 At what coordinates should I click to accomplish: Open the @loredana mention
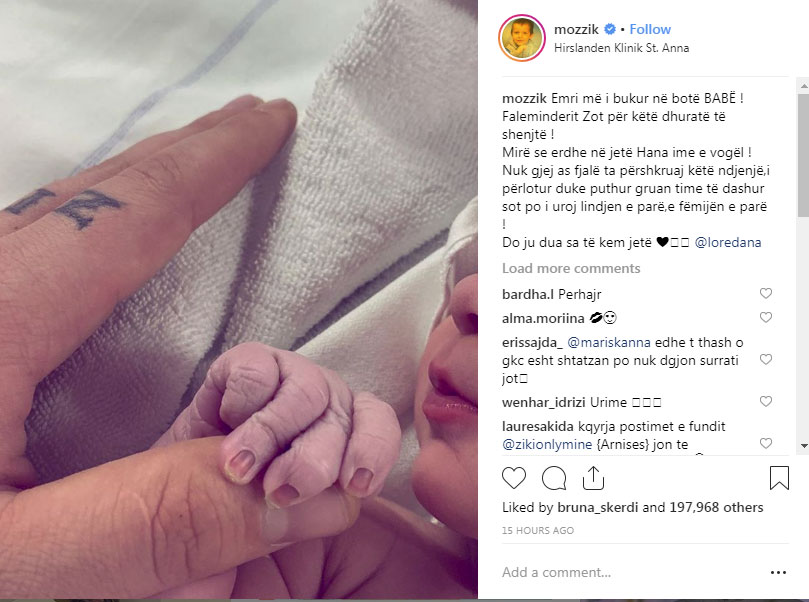point(728,242)
